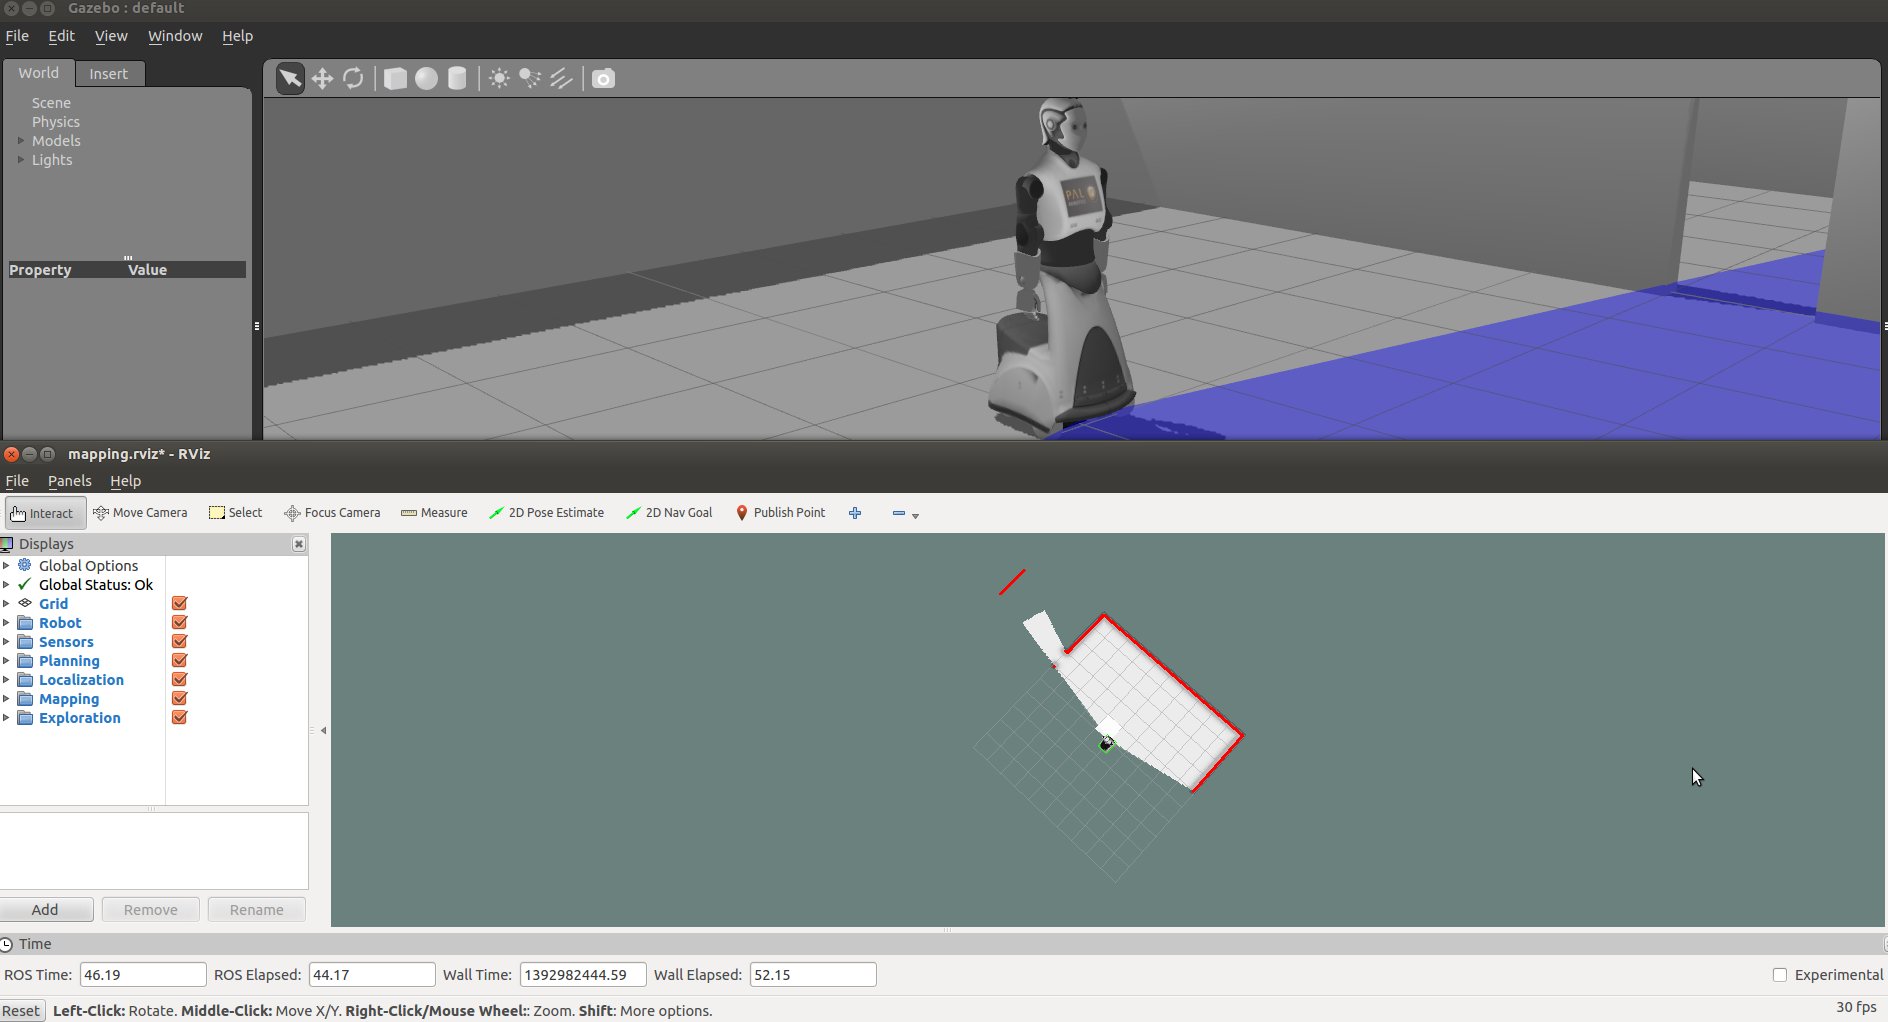Click the ROS Time field
Viewport: 1888px width, 1022px height.
point(143,975)
